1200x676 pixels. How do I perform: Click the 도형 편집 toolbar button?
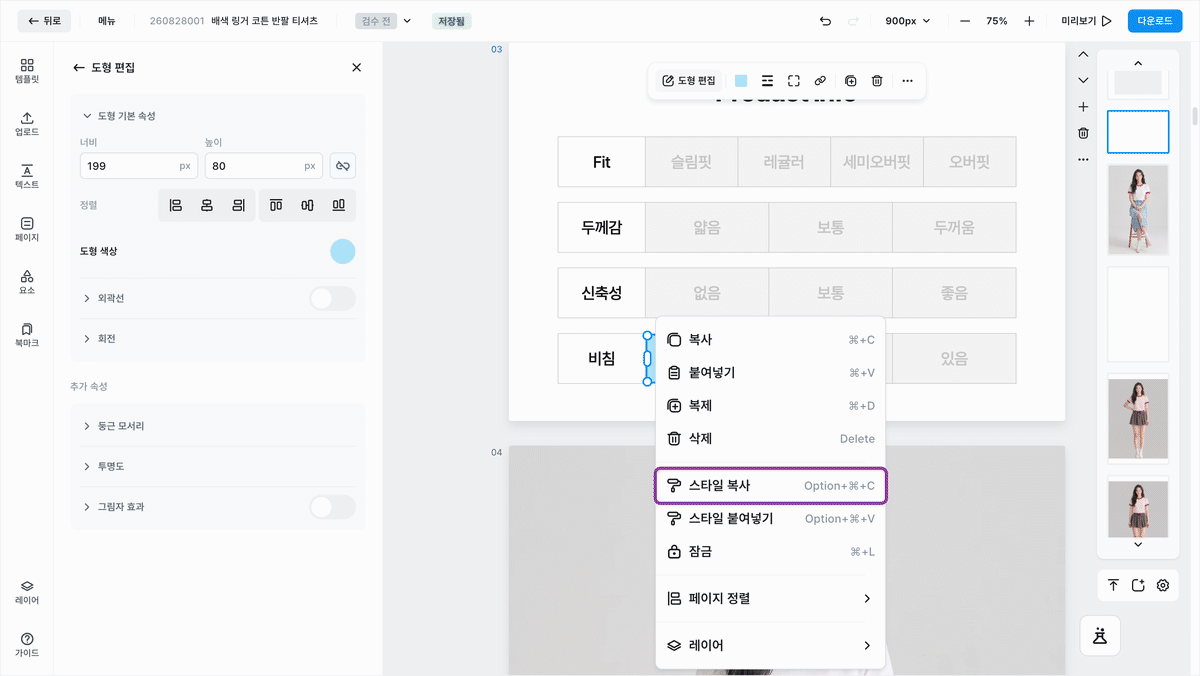tap(689, 81)
